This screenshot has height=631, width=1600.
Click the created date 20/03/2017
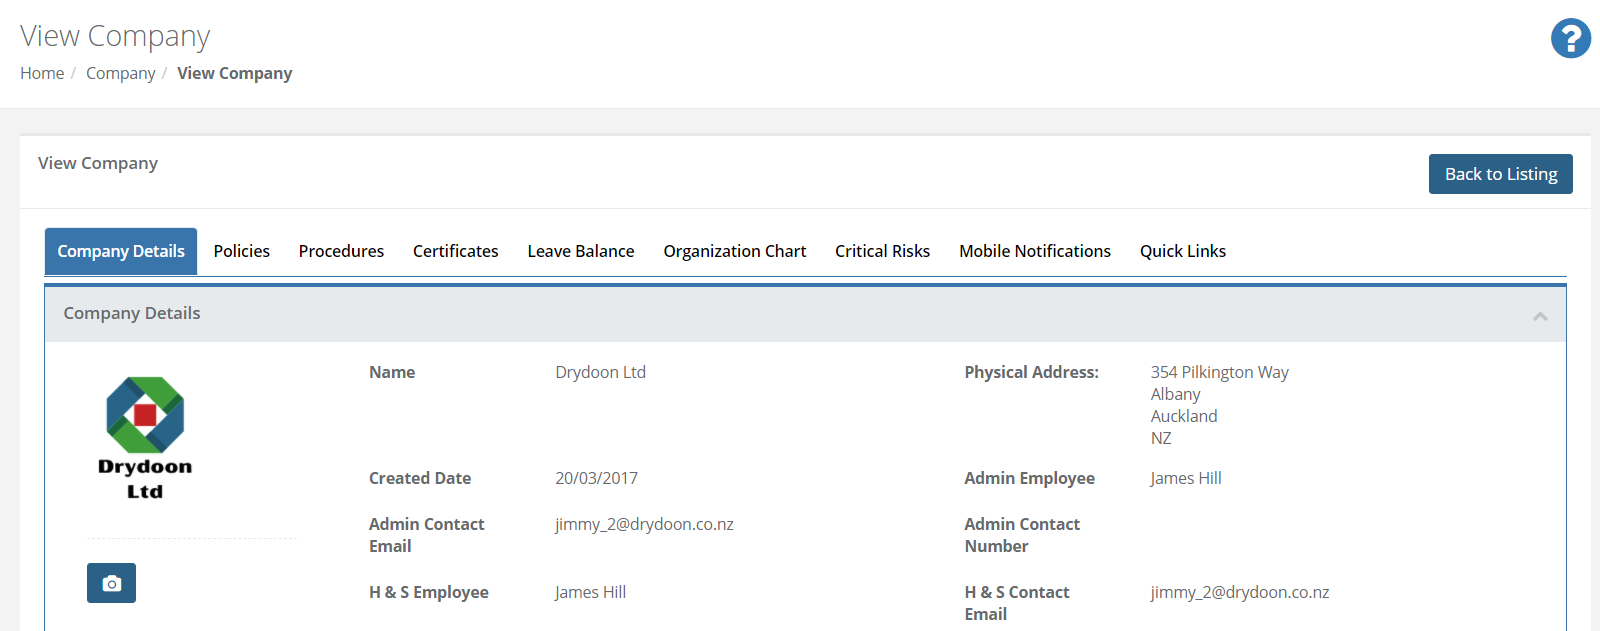pyautogui.click(x=597, y=478)
